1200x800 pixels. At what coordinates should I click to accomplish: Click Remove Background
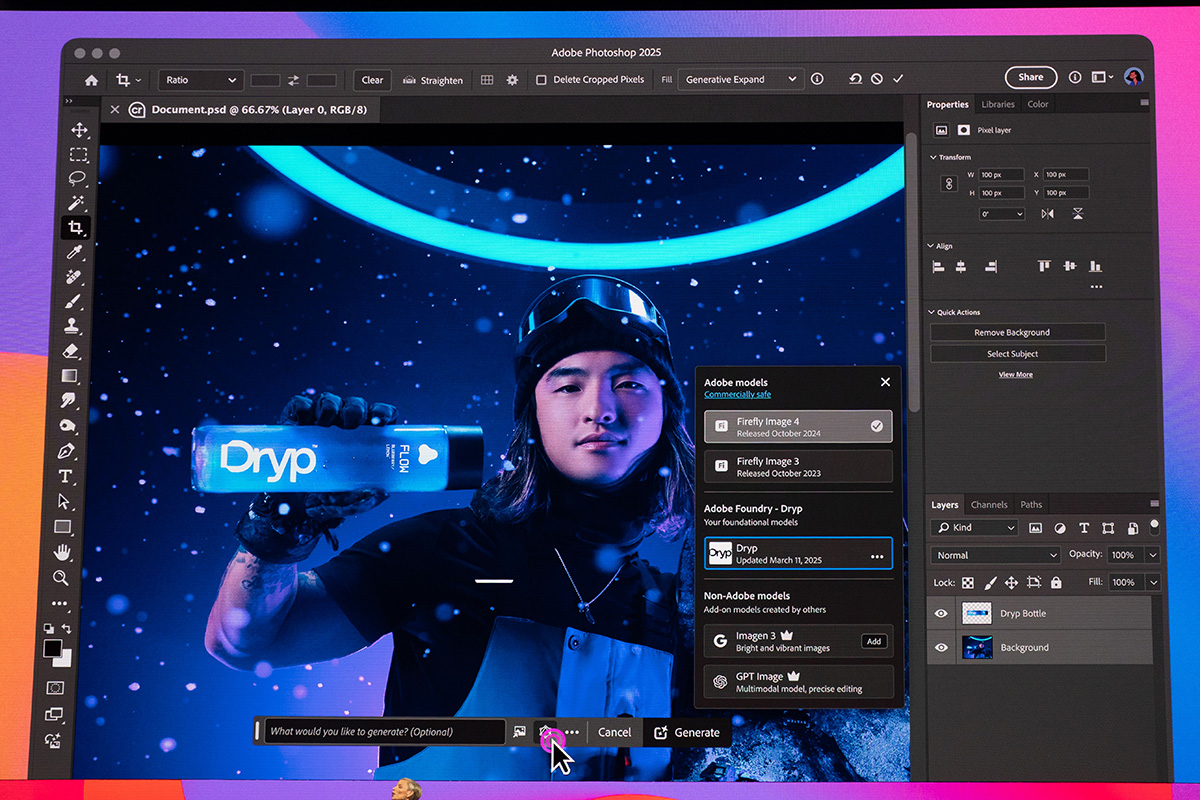1018,332
